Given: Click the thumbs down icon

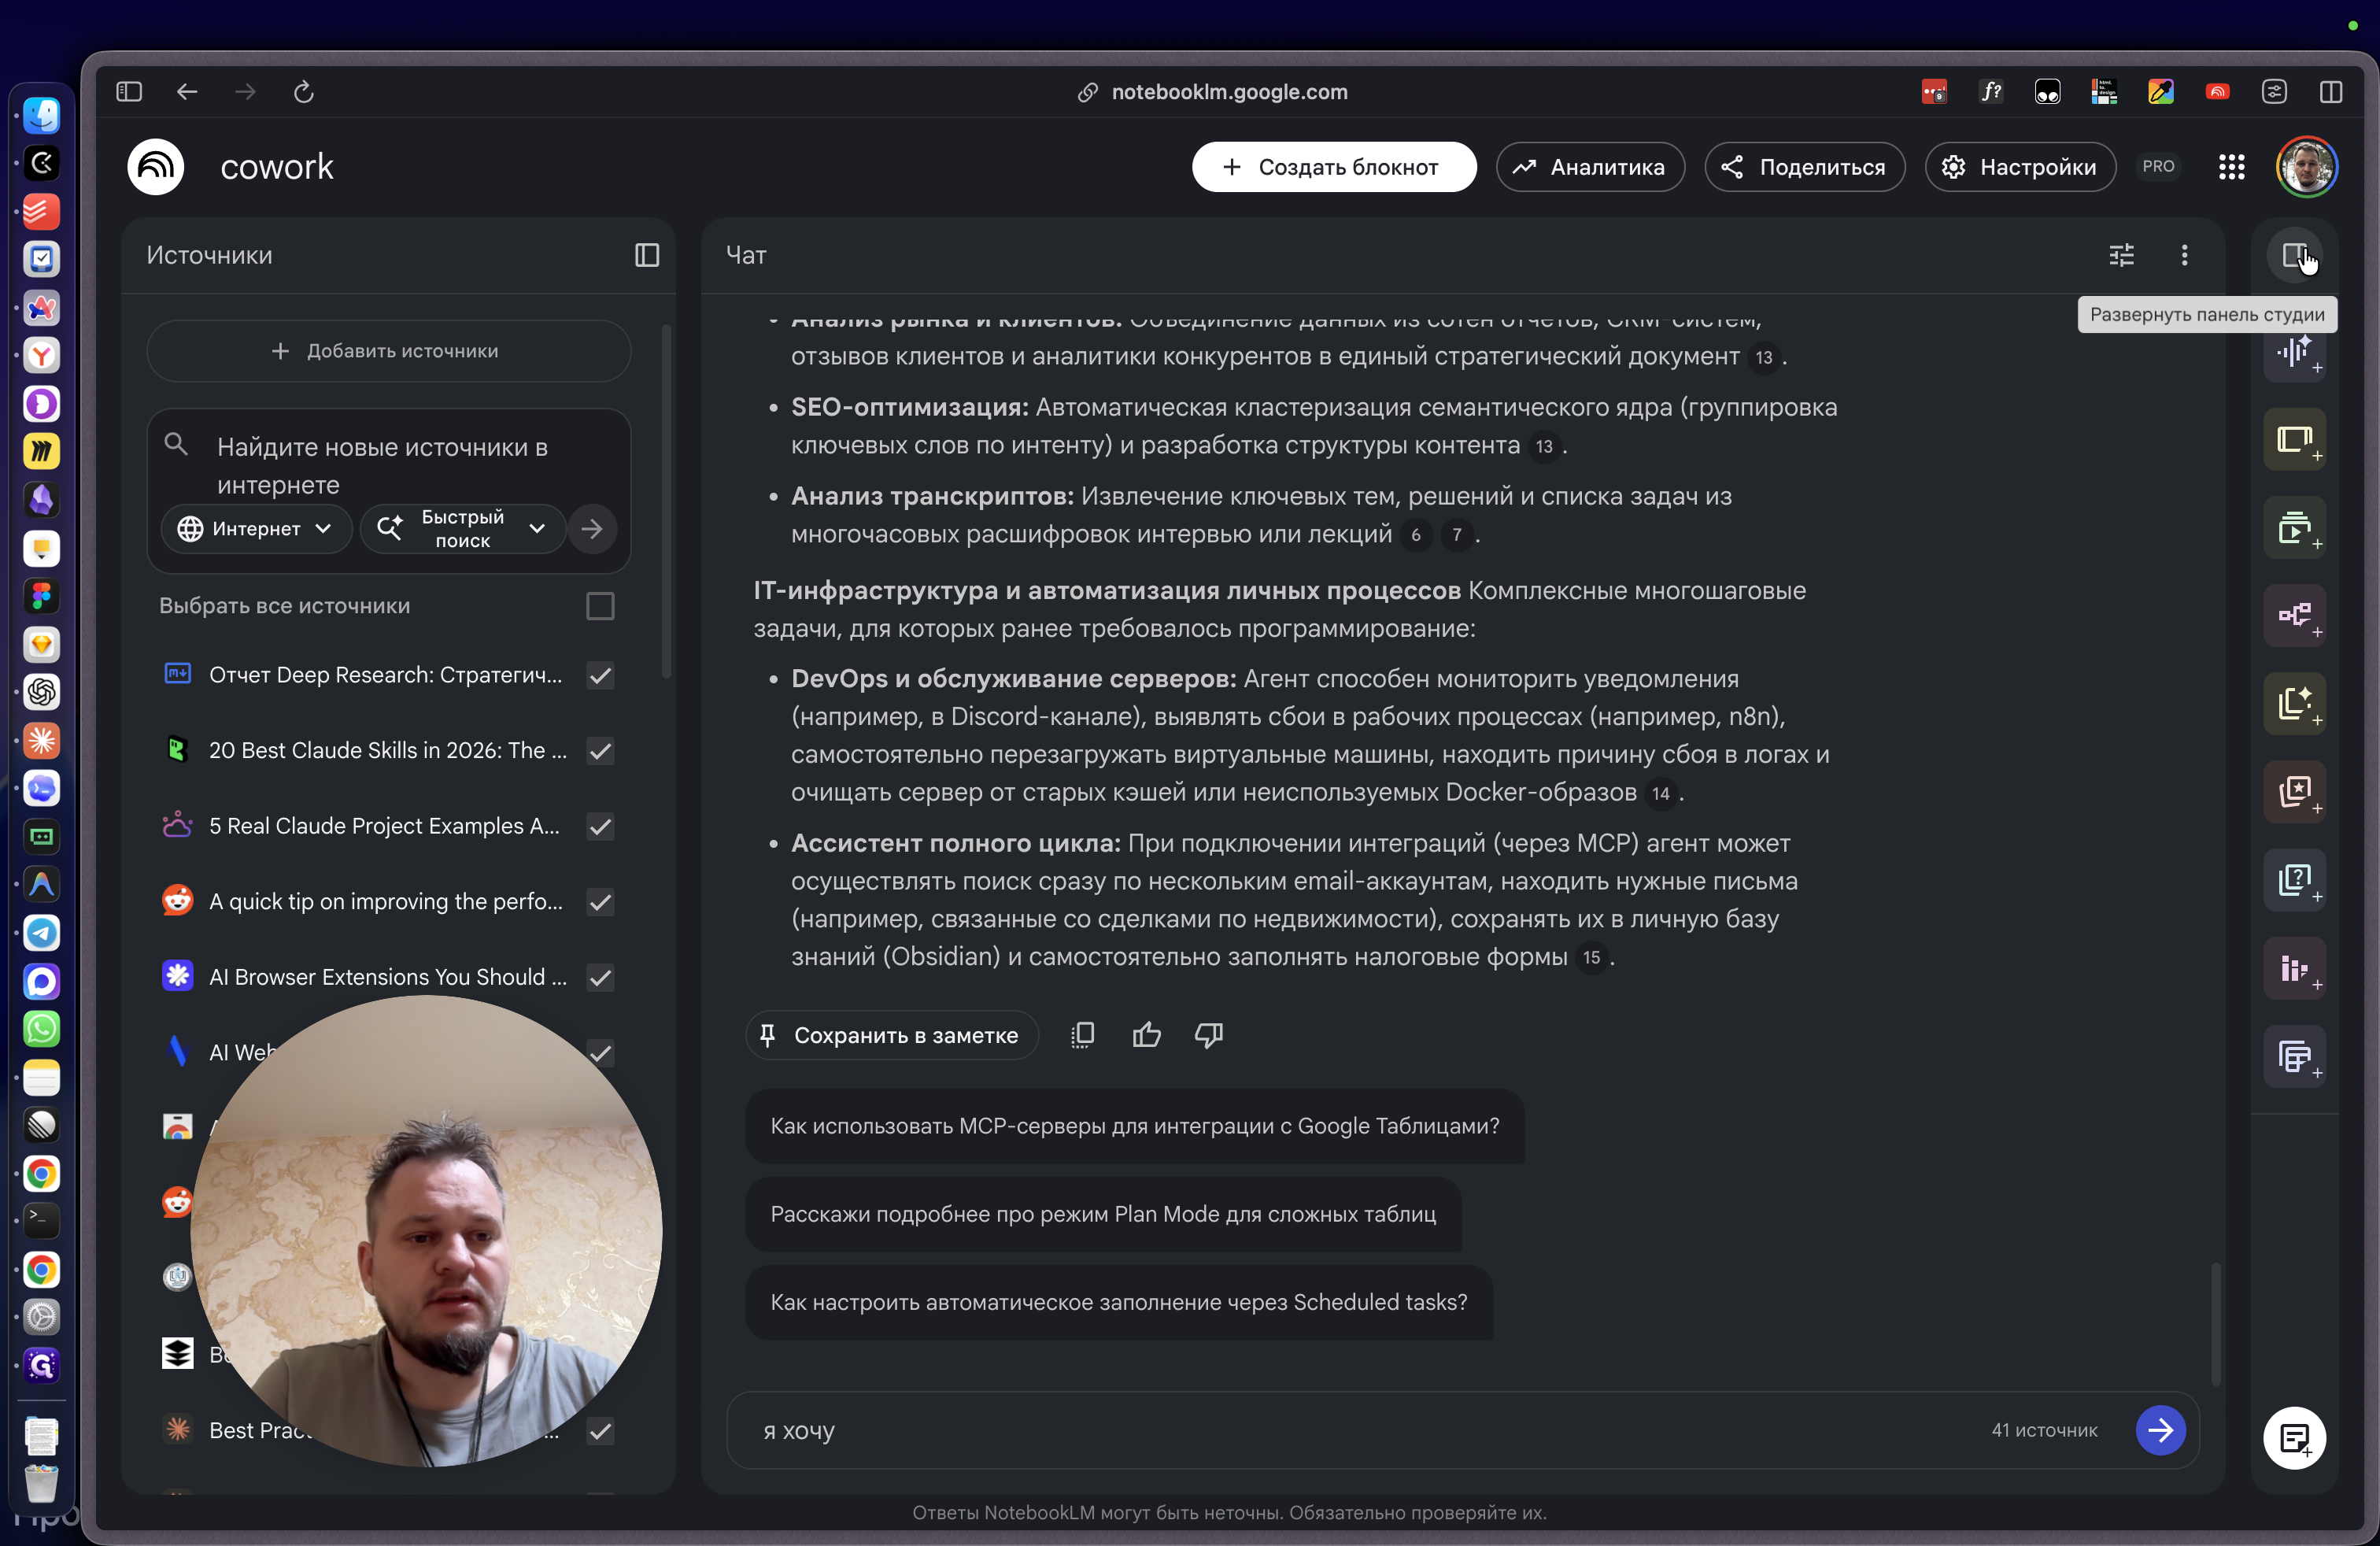Looking at the screenshot, I should tap(1208, 1035).
